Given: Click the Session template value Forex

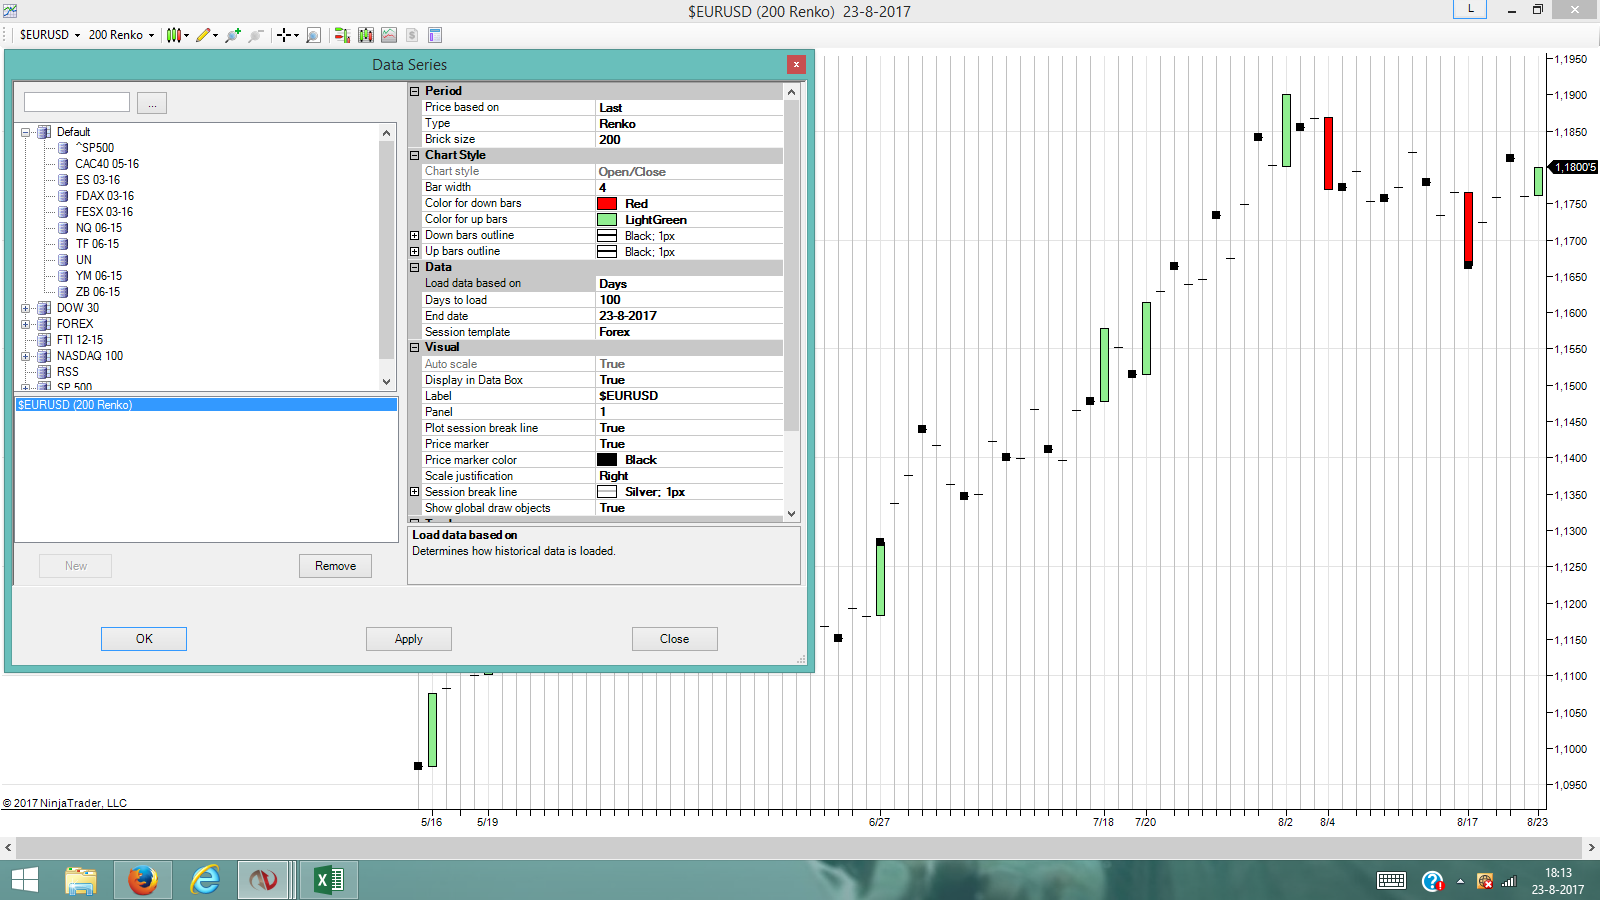Looking at the screenshot, I should [690, 332].
